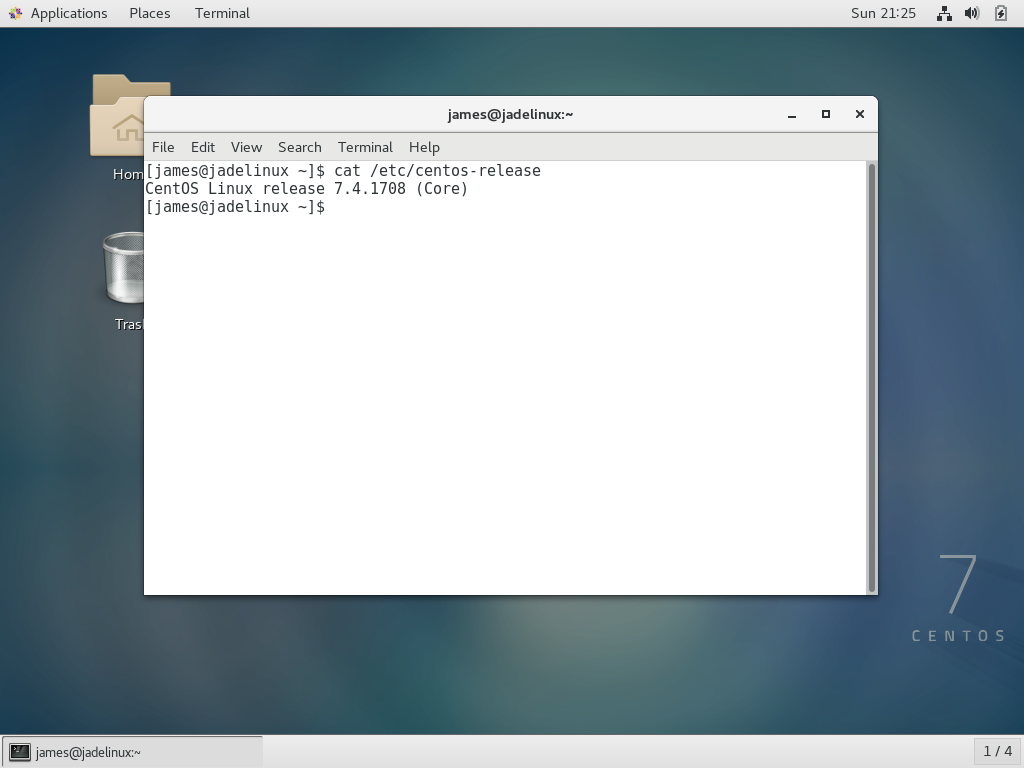Click the last empty terminal prompt line
This screenshot has height=768, width=1024.
pyautogui.click(x=235, y=207)
